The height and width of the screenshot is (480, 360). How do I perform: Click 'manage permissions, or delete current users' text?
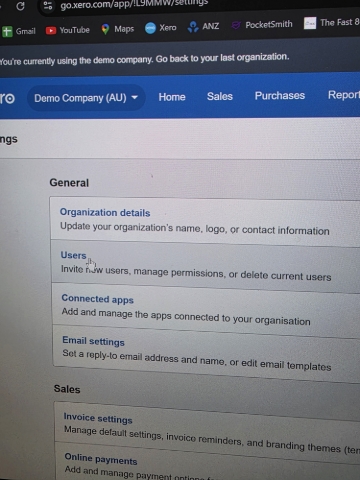click(x=232, y=274)
